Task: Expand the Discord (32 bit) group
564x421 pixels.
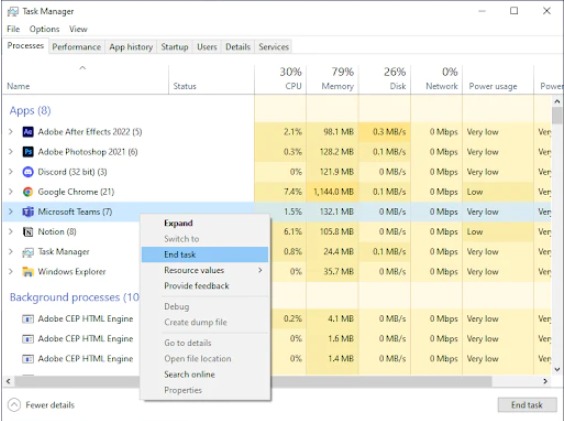Action: (11, 172)
